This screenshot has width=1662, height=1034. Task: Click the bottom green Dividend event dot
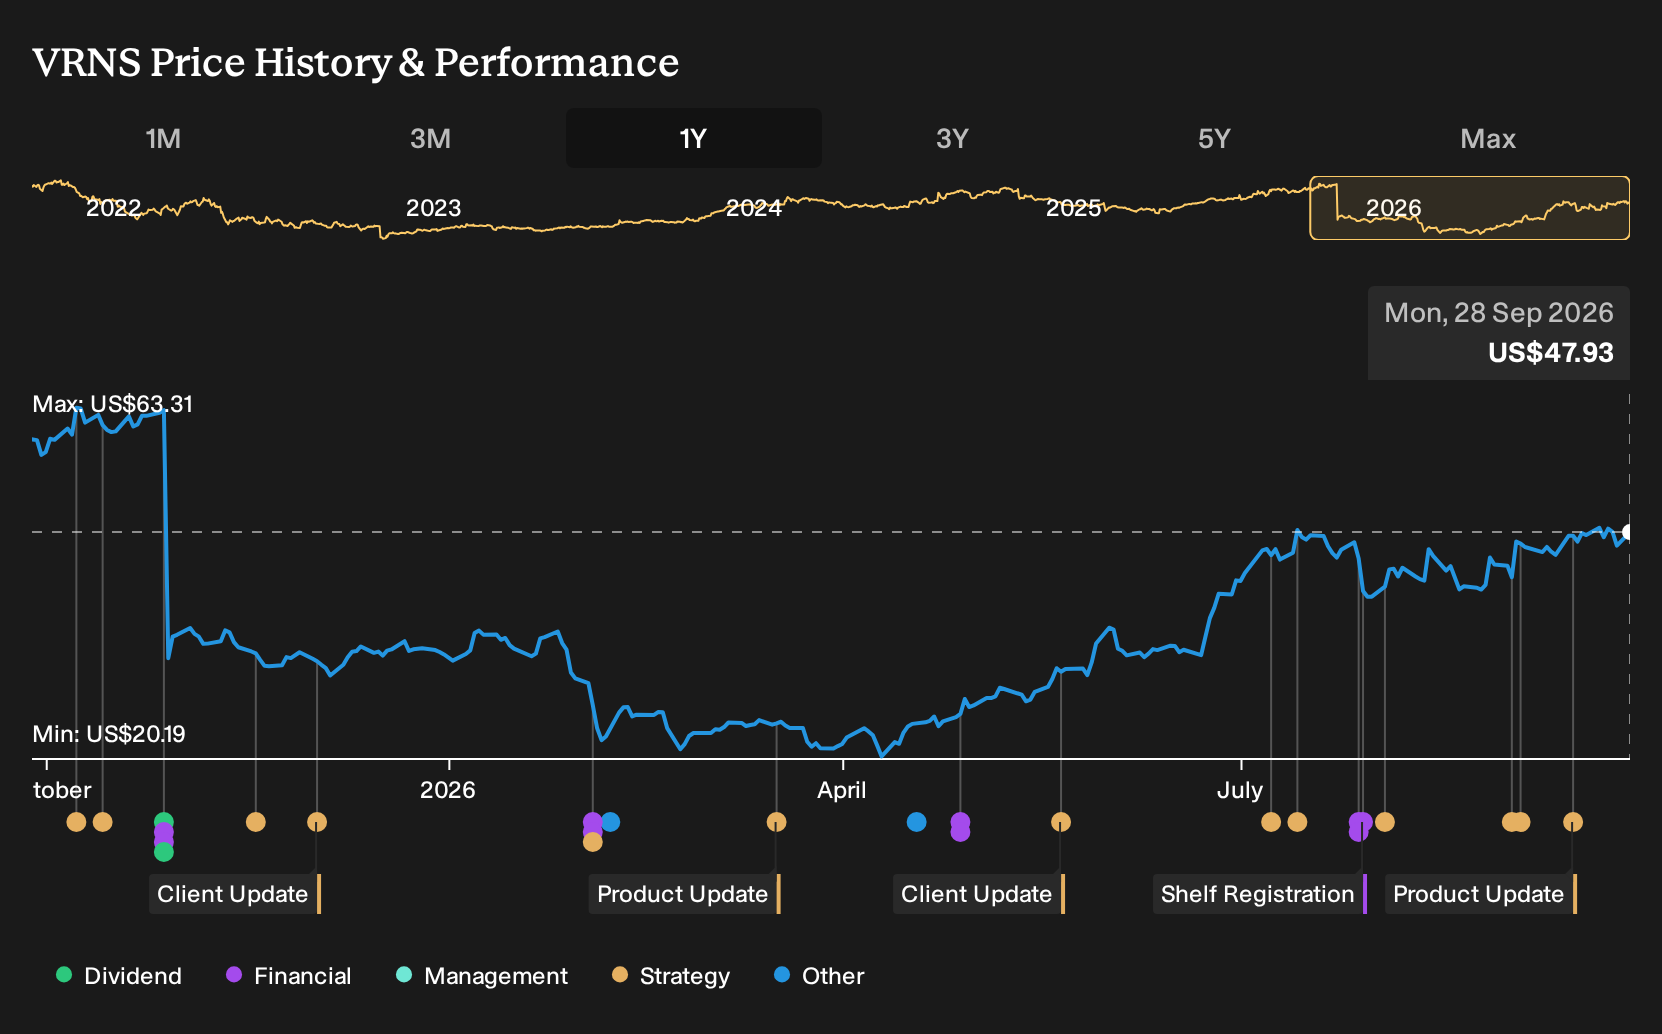point(164,852)
